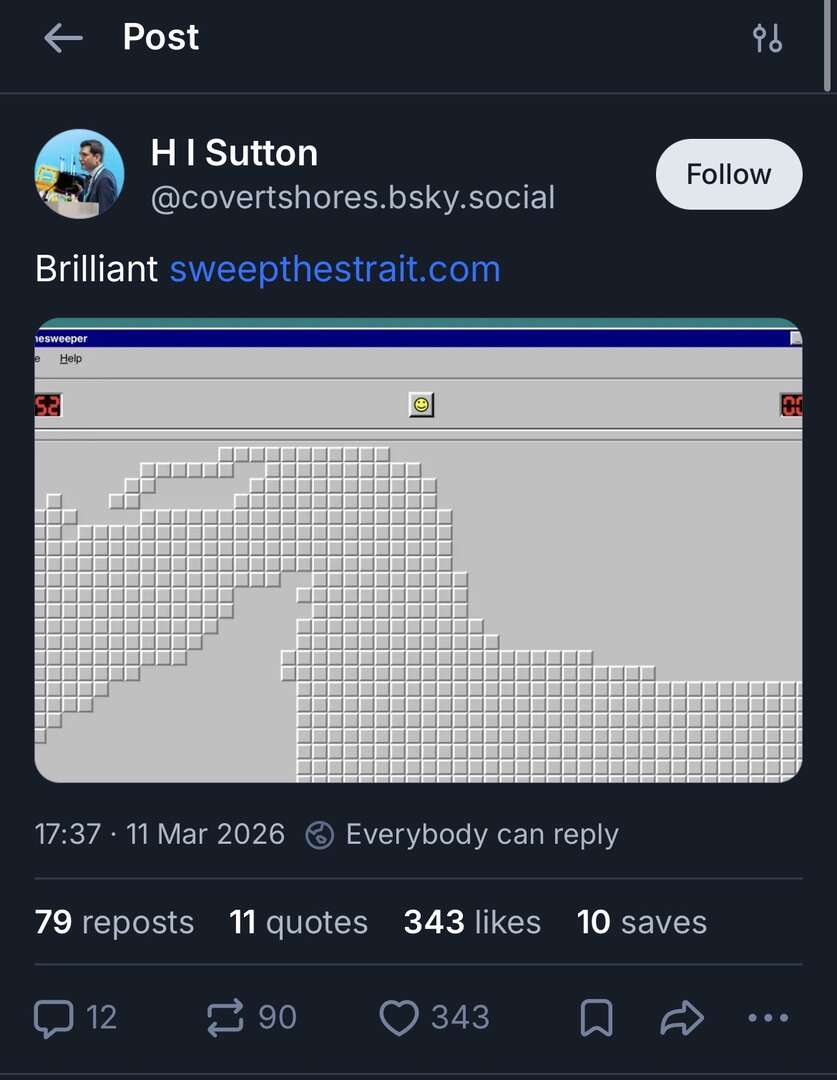Click the @covertshores.bsky.social handle
Viewport: 837px width, 1080px height.
[352, 197]
